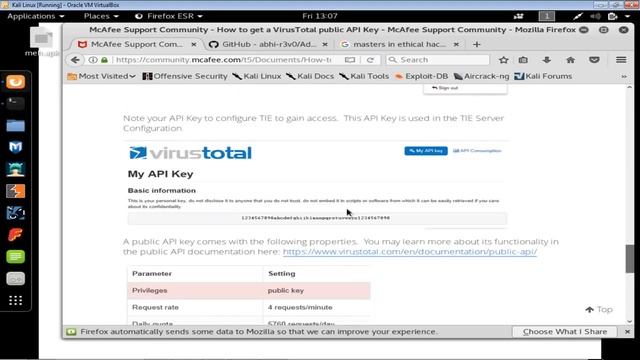Open system status menu arrow

tap(628, 16)
